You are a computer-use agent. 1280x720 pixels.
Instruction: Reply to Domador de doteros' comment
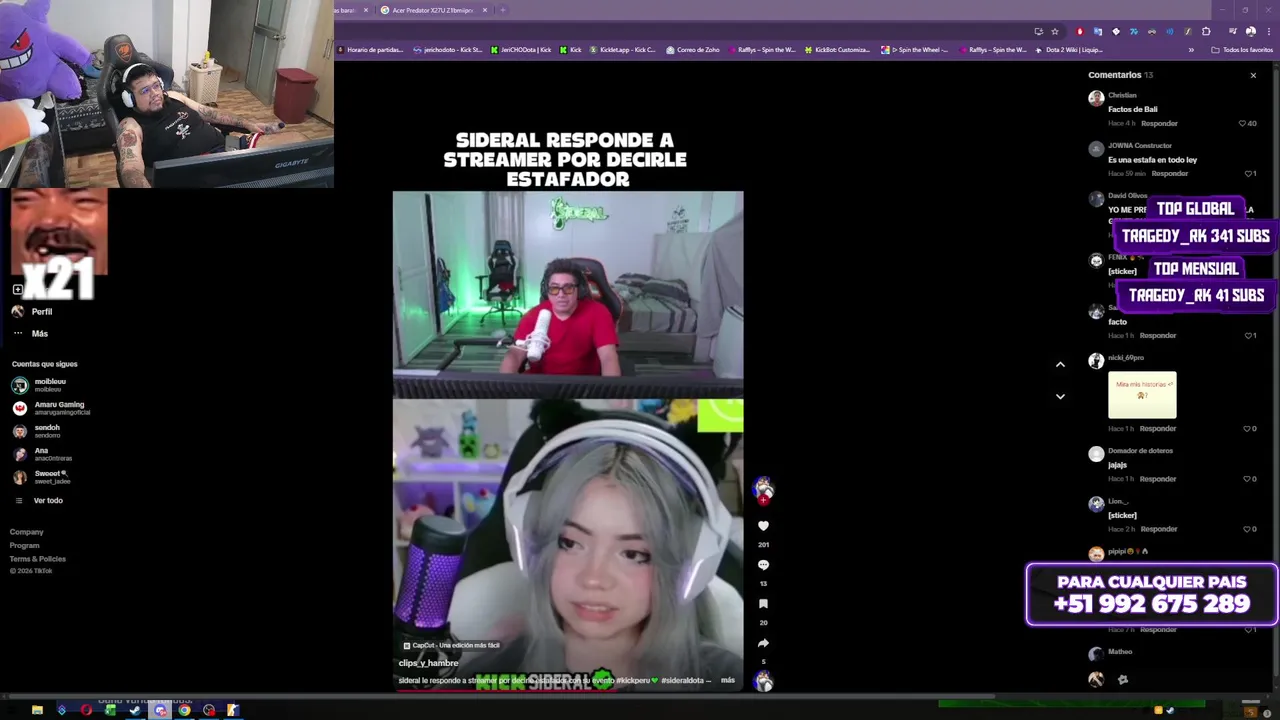[x=1158, y=479]
